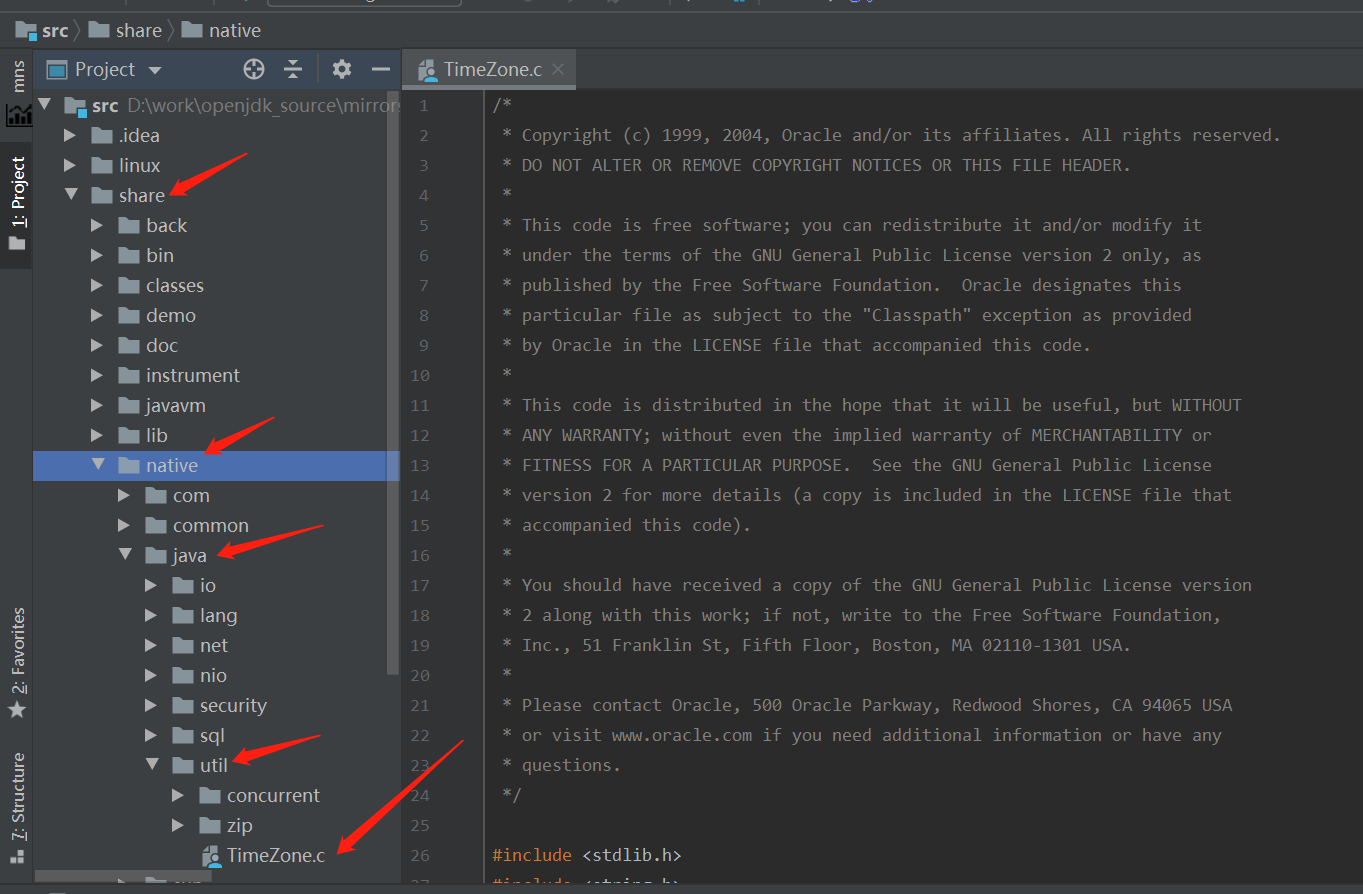Click the collapse all icon in Project panel

(293, 69)
